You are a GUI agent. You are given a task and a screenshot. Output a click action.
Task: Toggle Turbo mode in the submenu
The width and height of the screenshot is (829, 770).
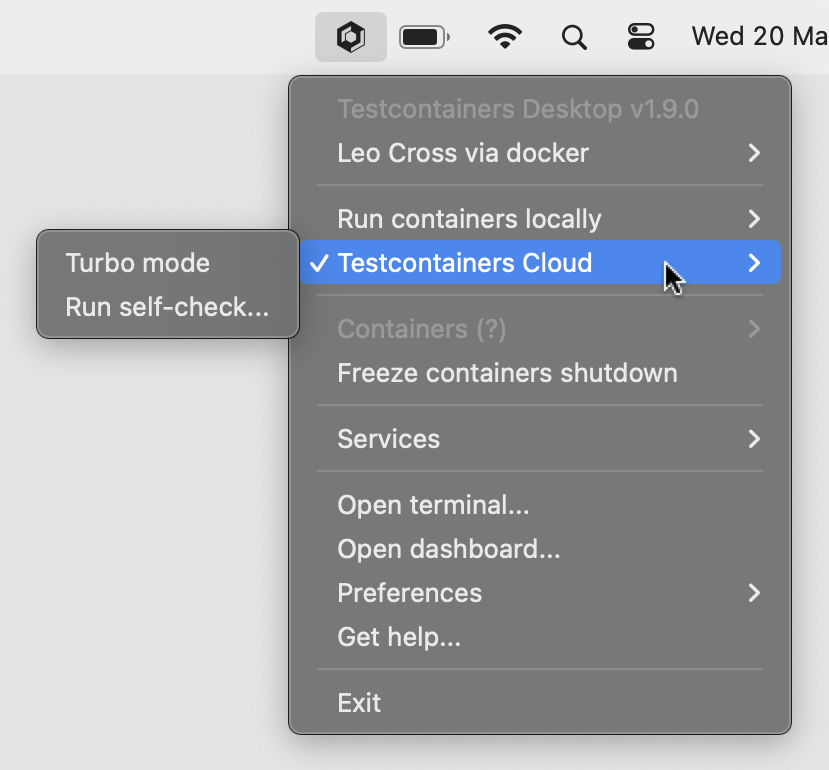click(137, 263)
